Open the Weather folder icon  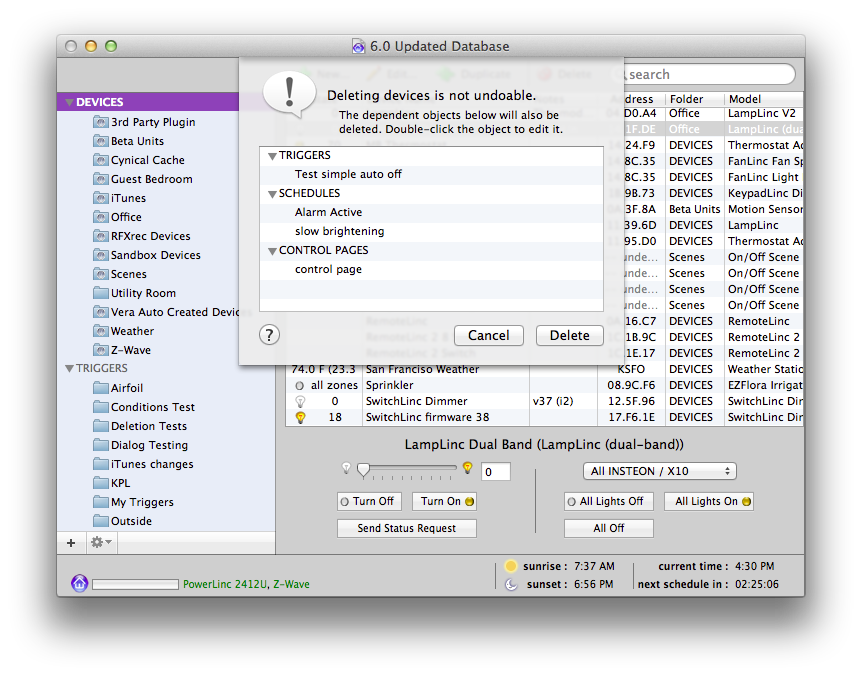point(101,331)
